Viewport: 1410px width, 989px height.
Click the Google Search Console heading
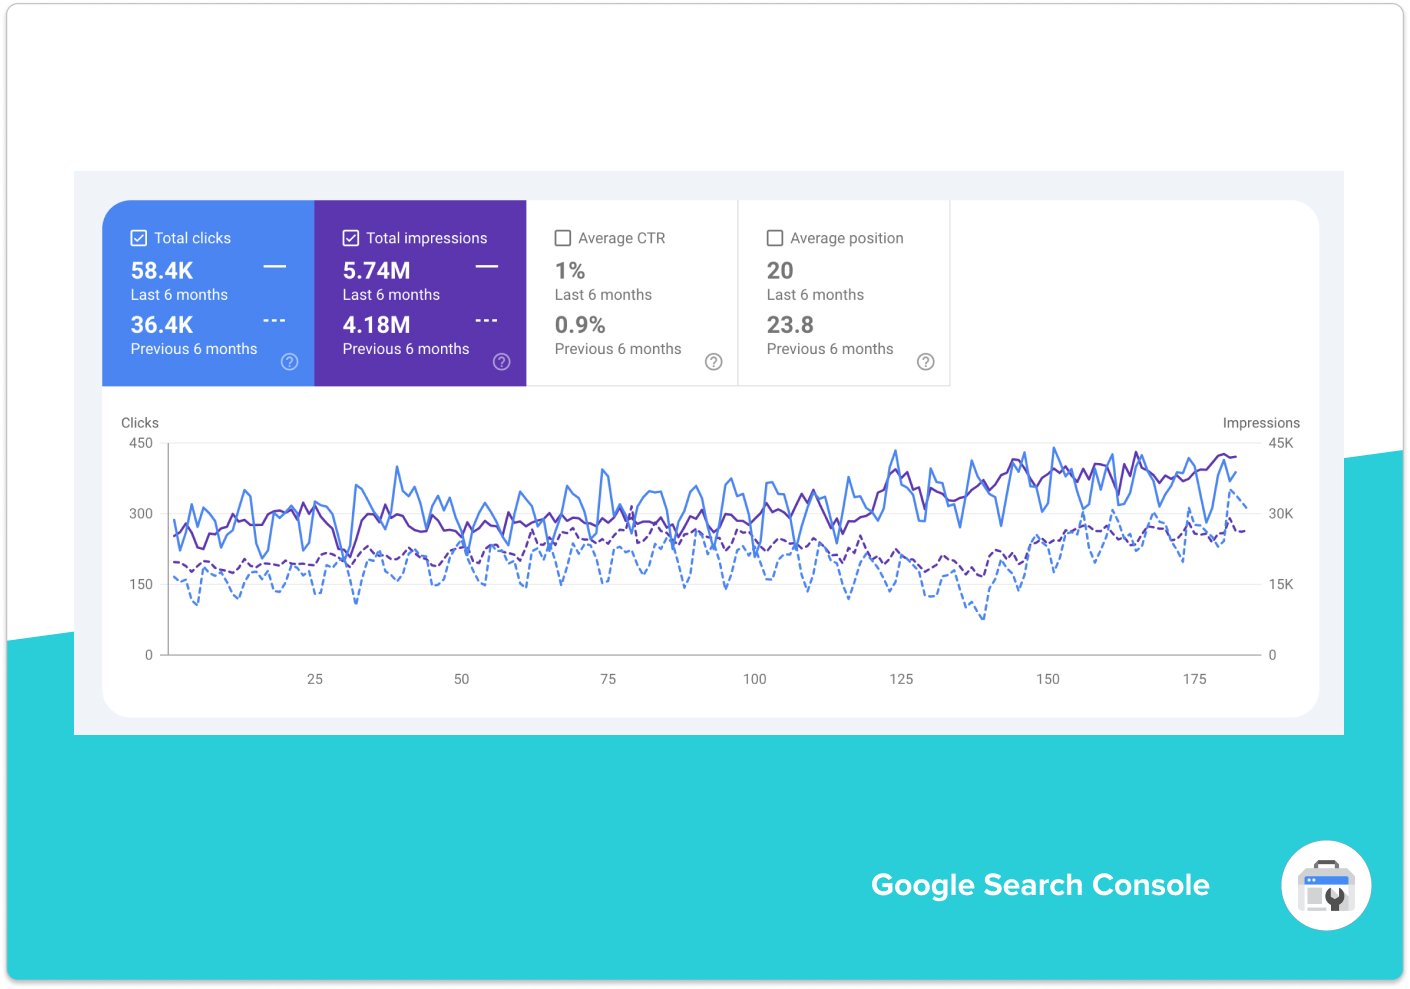click(x=1040, y=884)
